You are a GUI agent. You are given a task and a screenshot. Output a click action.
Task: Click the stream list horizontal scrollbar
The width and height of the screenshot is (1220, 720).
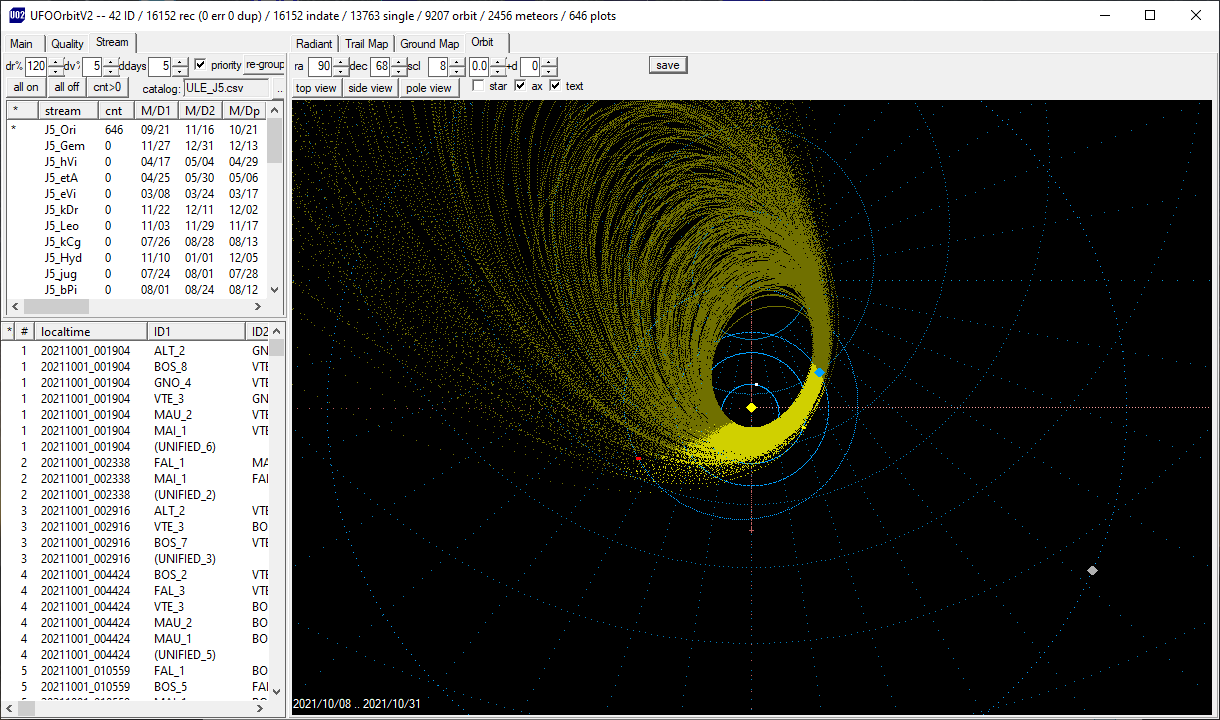coord(137,306)
